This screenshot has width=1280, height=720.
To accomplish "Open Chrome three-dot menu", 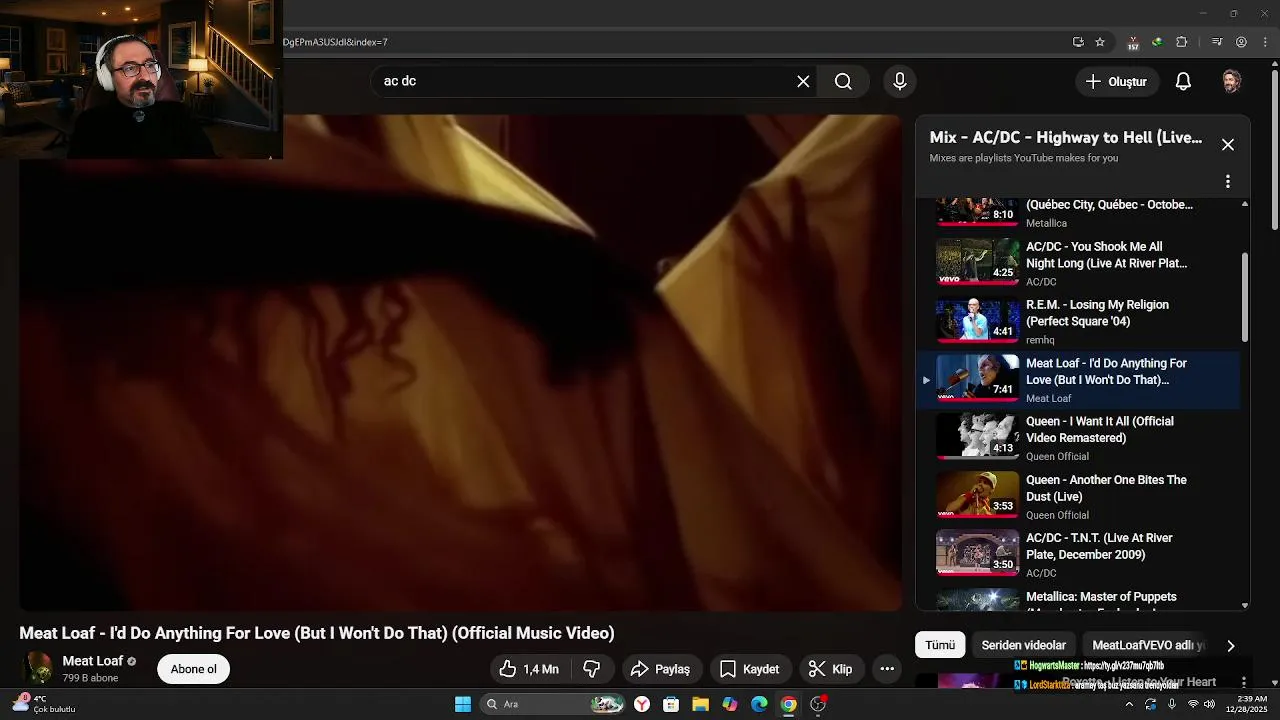I will pos(1264,42).
